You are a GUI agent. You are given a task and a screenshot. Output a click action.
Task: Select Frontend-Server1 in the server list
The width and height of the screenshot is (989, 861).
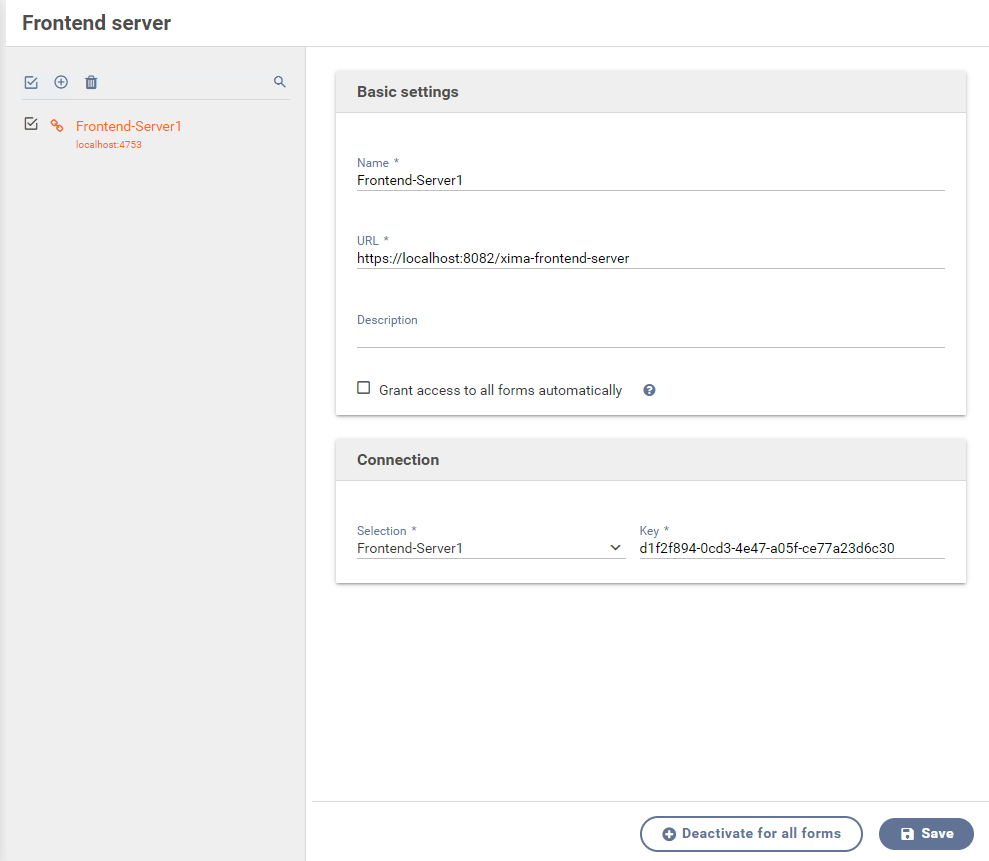pyautogui.click(x=128, y=126)
